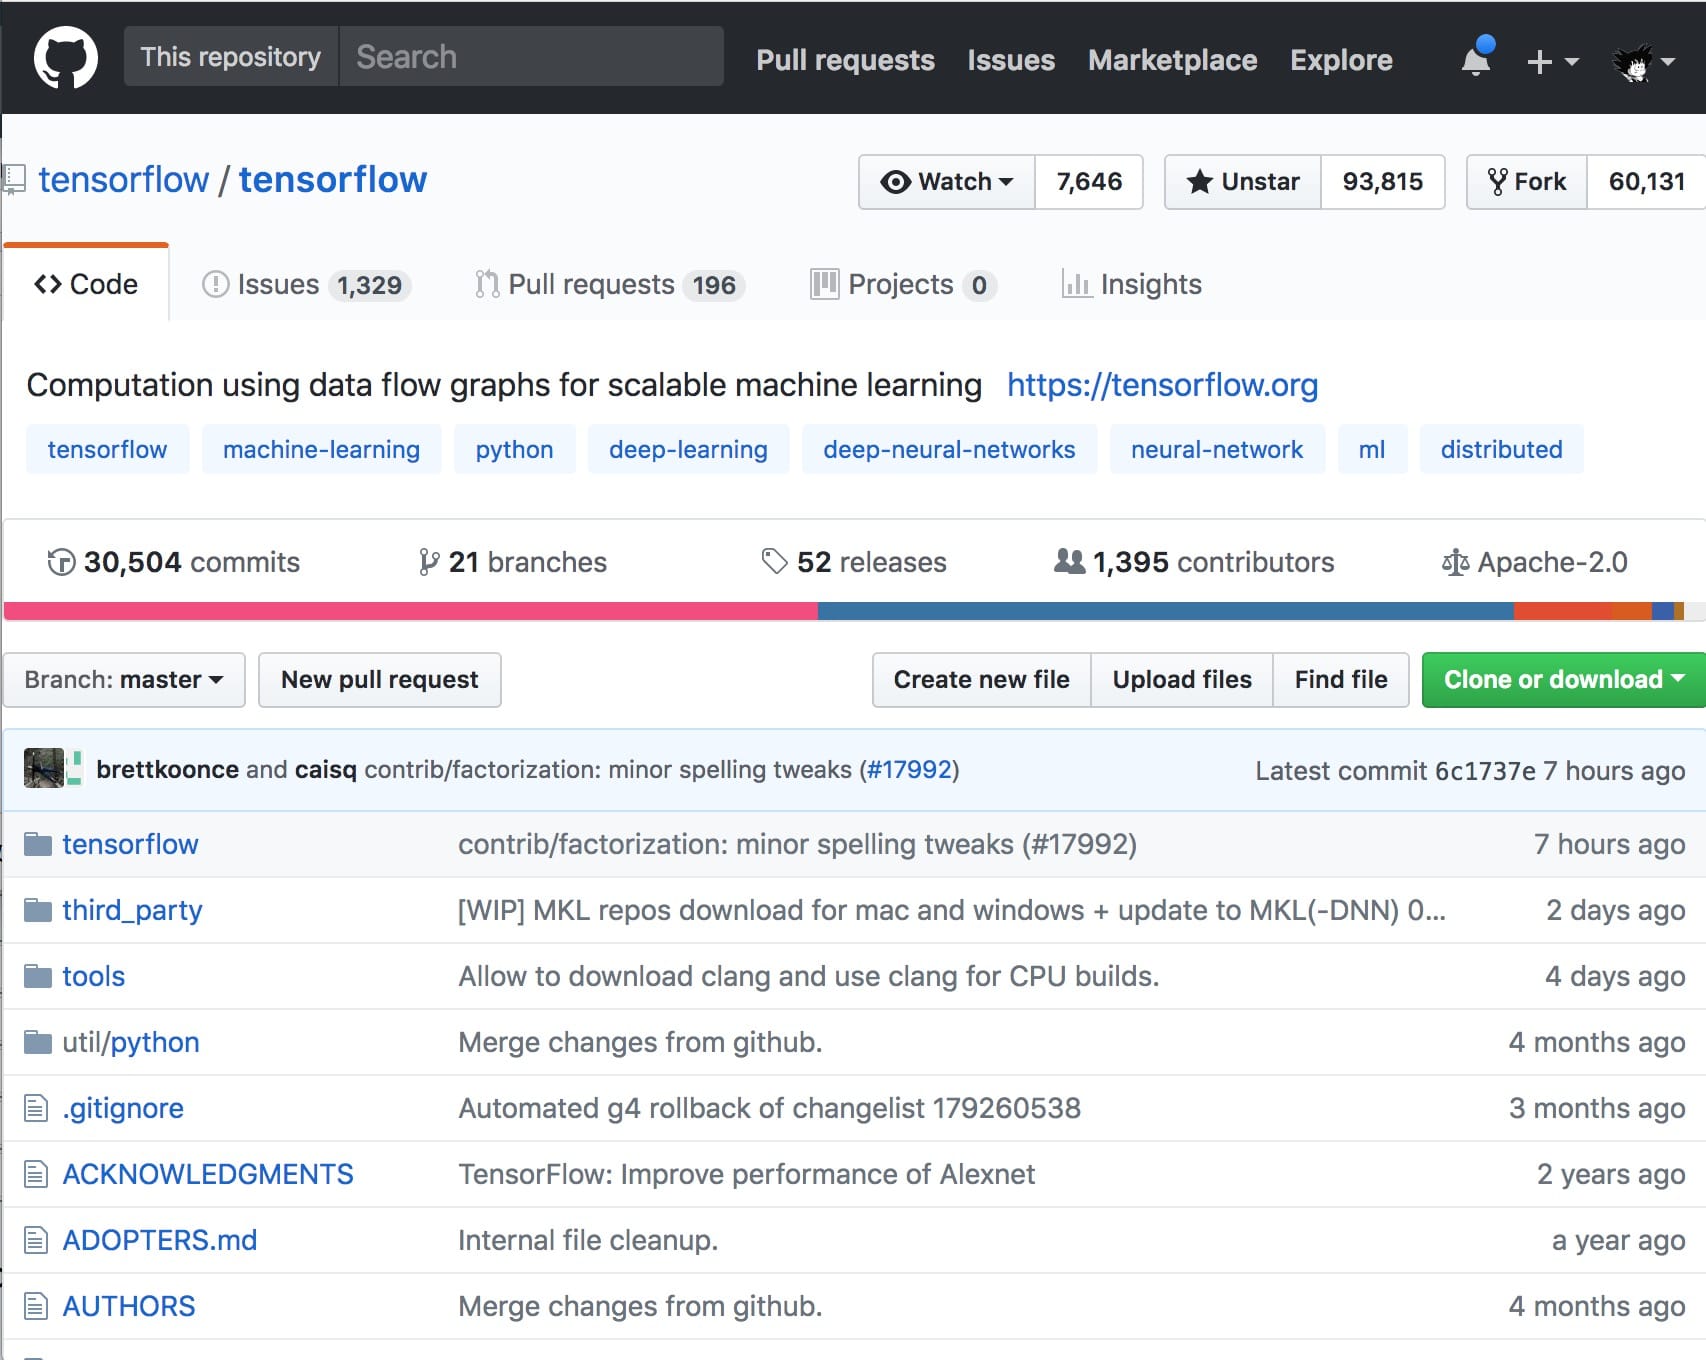
Task: Click the tensorflow folder icon
Action: pyautogui.click(x=38, y=845)
